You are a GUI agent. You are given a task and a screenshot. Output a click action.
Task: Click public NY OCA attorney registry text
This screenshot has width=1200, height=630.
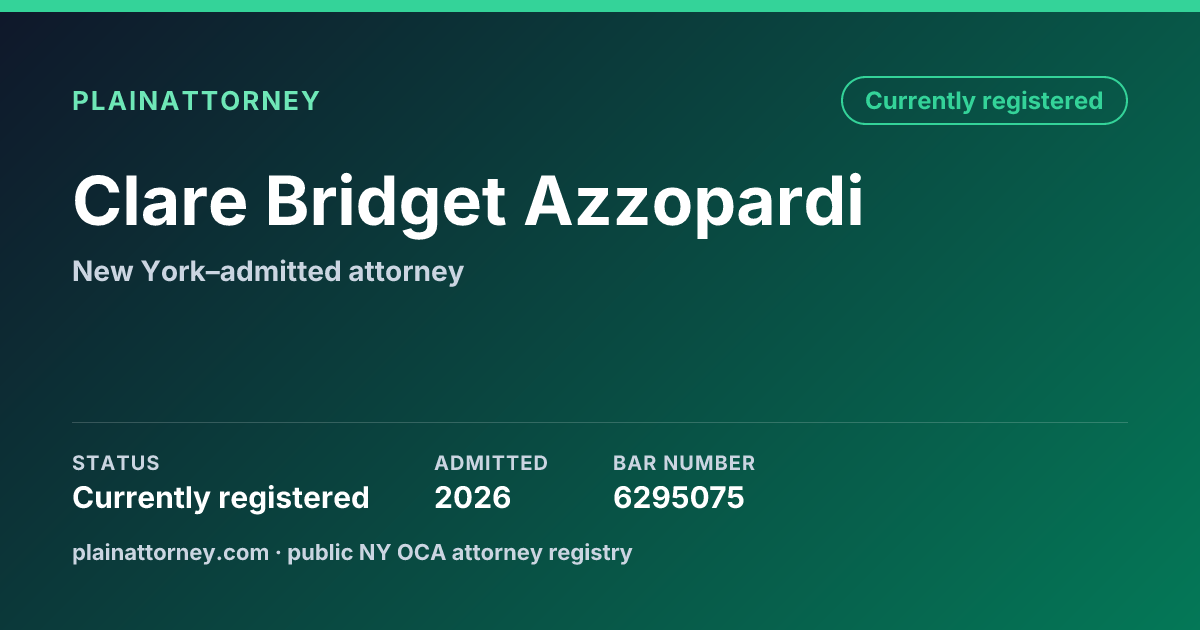pos(460,552)
